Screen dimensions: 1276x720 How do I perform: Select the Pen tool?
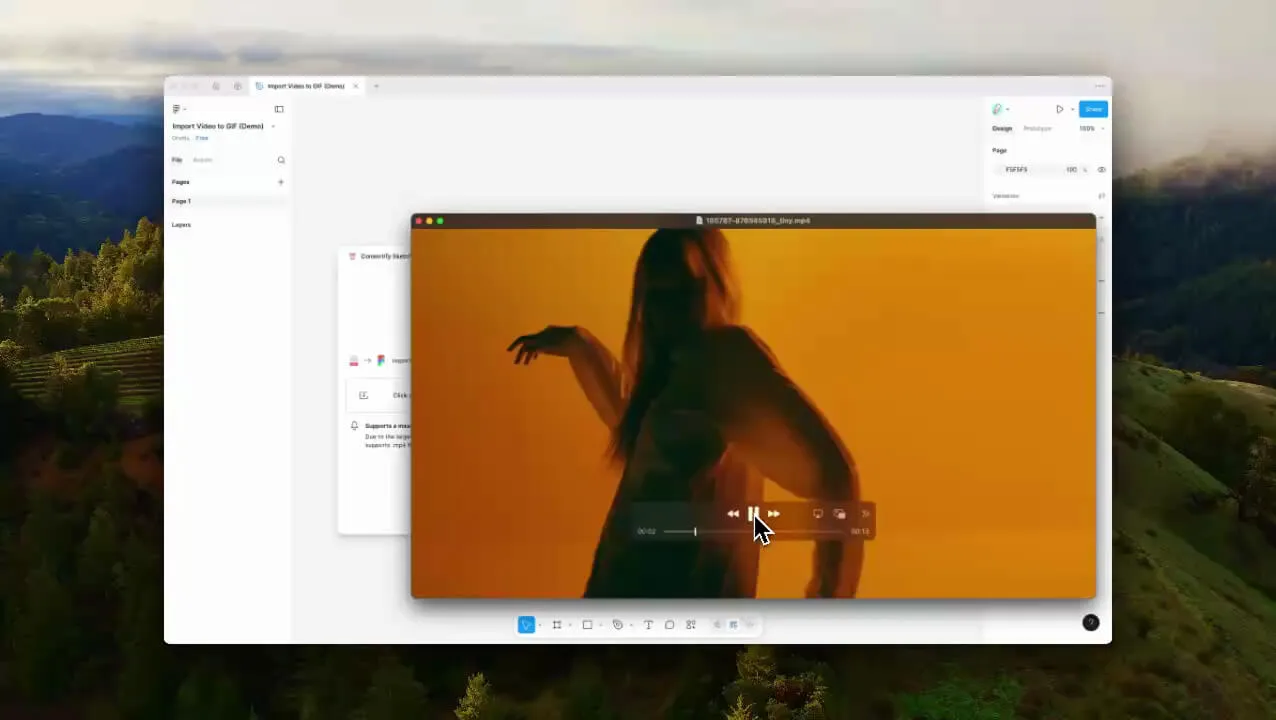point(617,624)
